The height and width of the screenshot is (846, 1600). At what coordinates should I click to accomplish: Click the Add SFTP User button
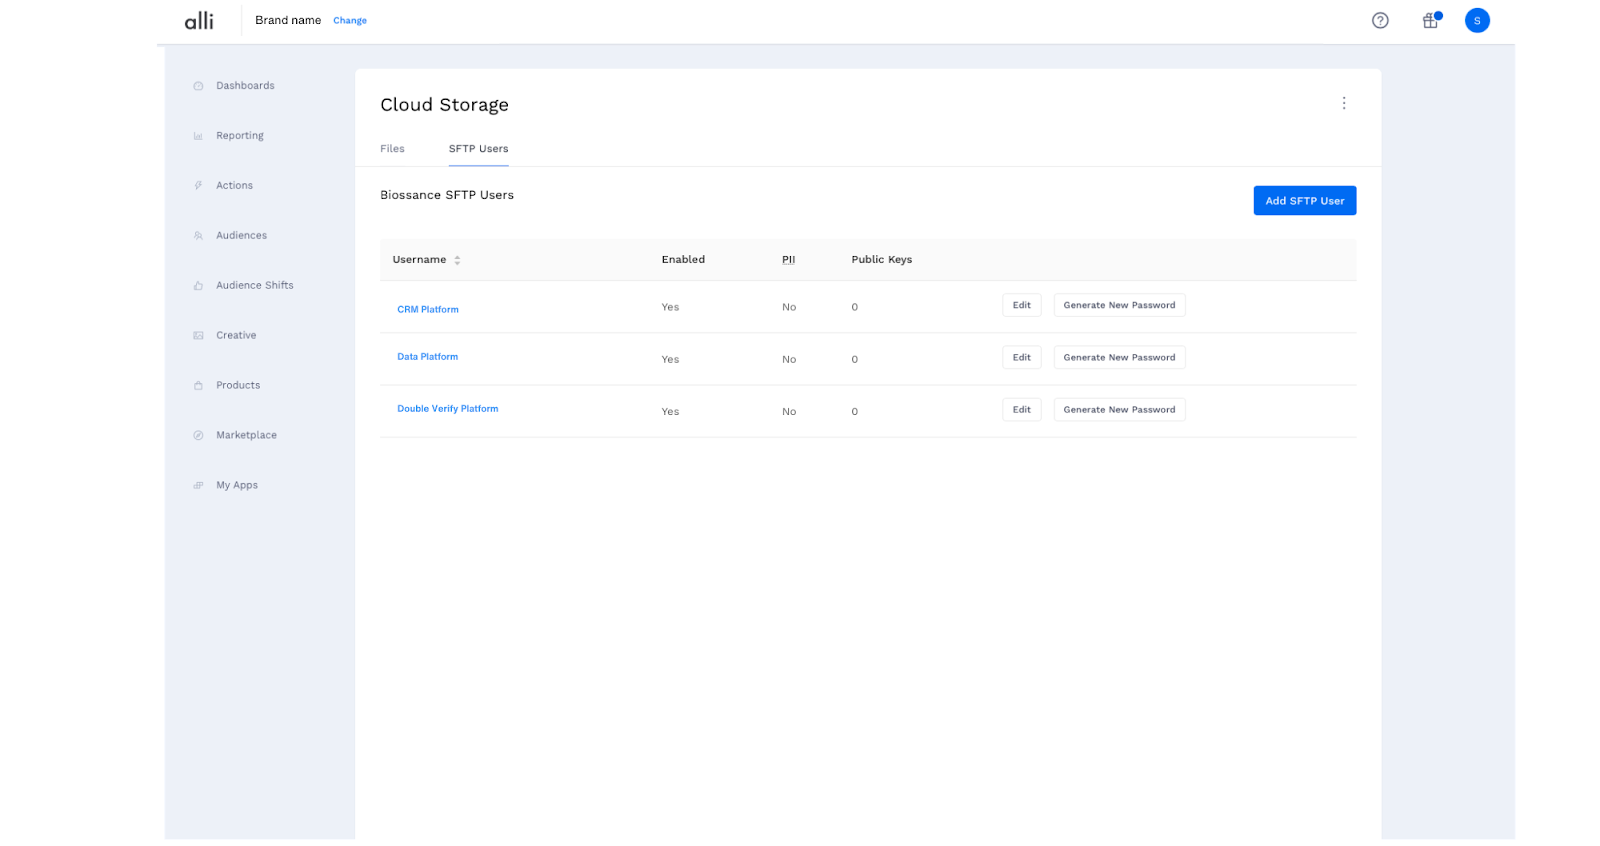point(1304,201)
